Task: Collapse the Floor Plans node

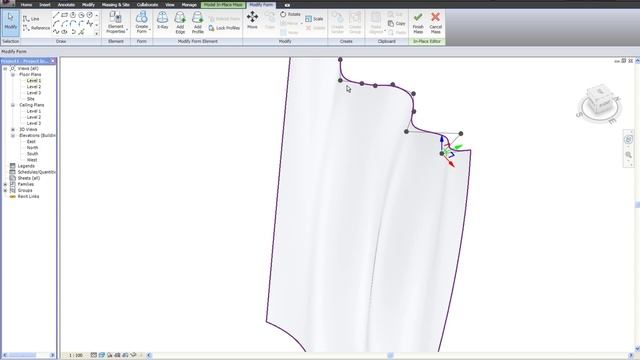Action: [13, 75]
